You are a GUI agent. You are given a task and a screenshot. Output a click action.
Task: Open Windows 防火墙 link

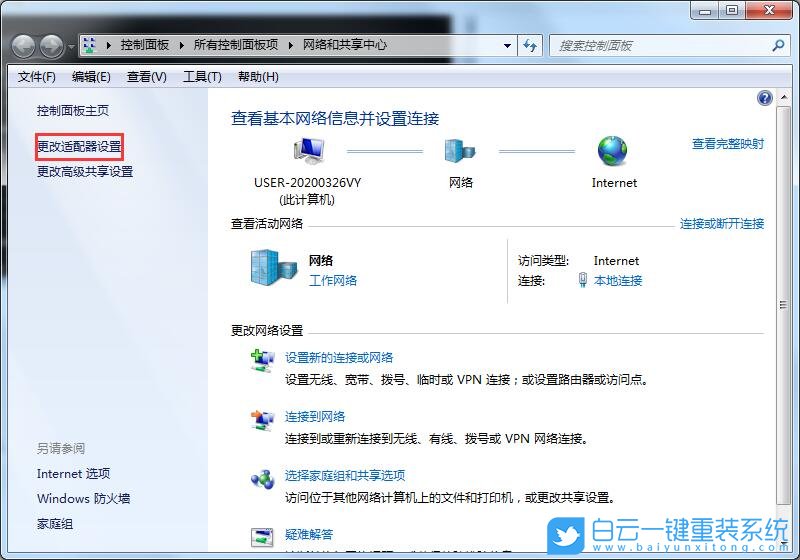point(84,498)
